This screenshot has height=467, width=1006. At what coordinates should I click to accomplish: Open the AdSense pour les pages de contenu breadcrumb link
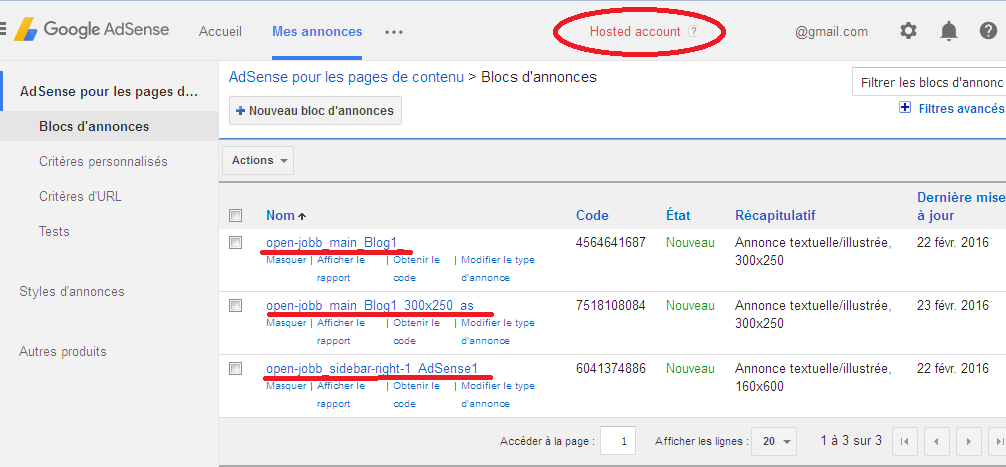[x=346, y=78]
